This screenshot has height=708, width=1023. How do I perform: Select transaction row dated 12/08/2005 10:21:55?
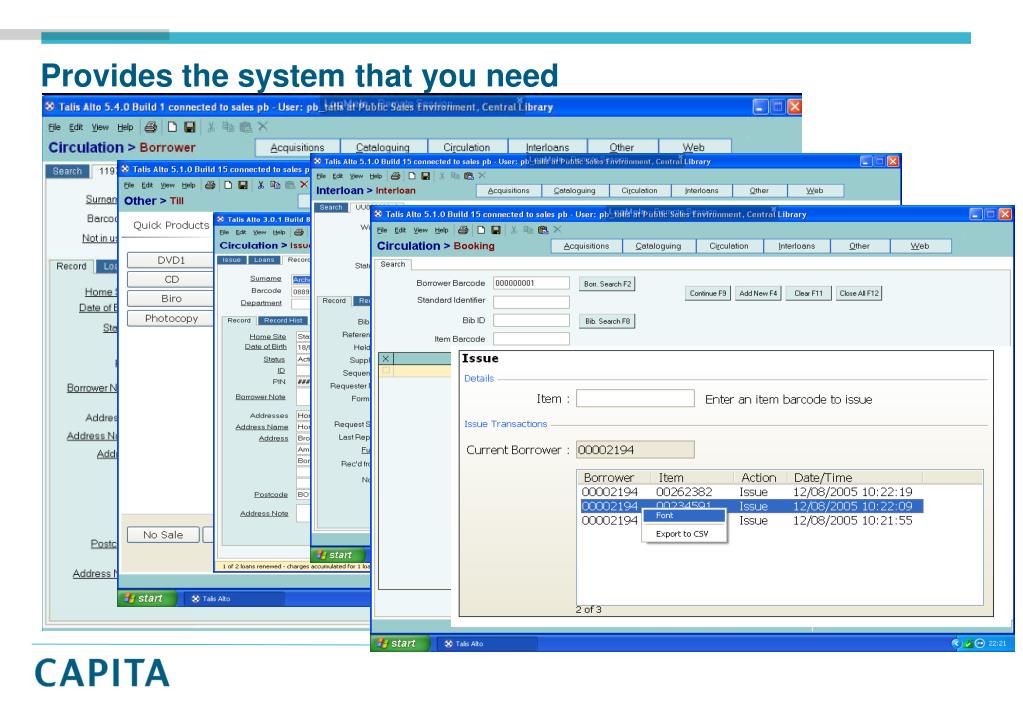[x=750, y=521]
